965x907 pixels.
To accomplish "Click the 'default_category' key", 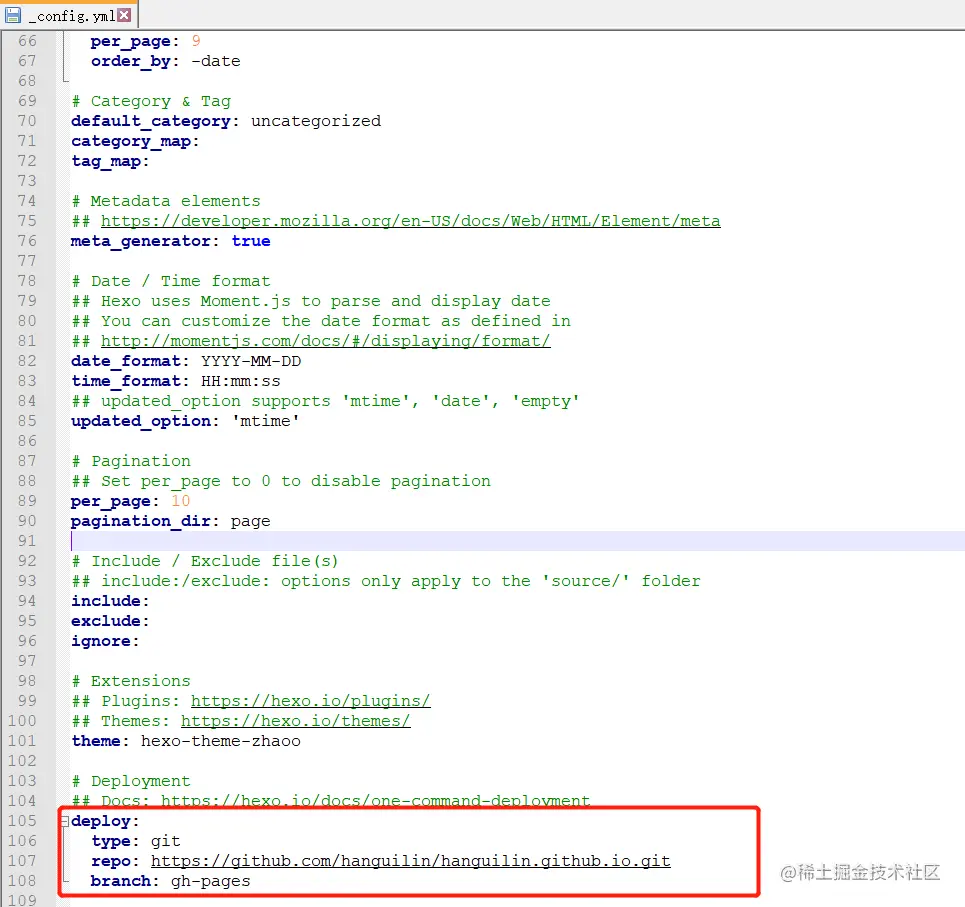I will tap(151, 121).
